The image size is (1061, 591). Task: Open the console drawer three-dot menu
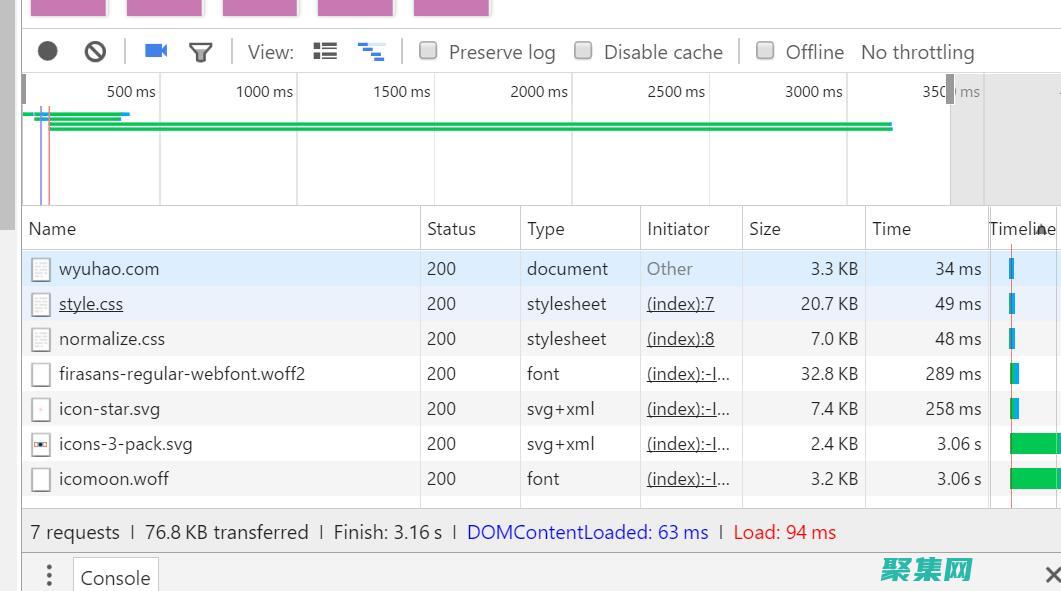pos(49,575)
